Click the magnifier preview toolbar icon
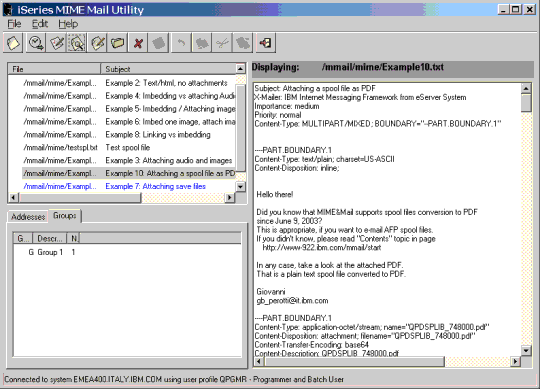The width and height of the screenshot is (540, 389). coord(77,43)
